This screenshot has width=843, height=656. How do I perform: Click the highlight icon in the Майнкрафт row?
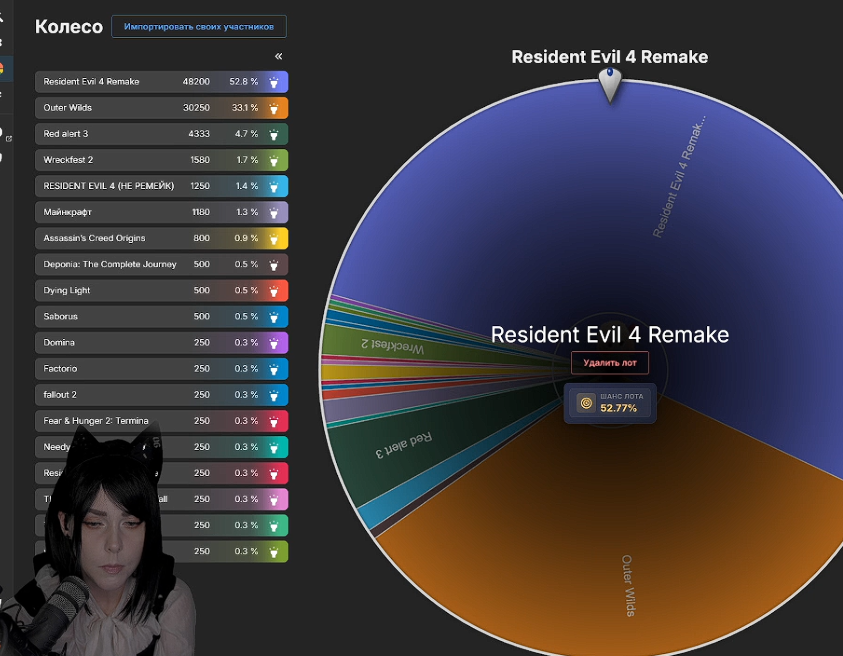point(274,212)
